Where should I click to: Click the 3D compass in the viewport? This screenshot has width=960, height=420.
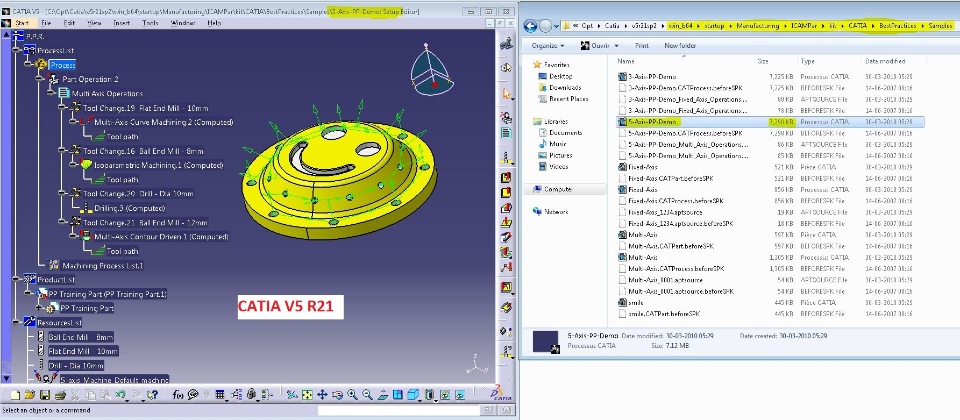pos(432,69)
